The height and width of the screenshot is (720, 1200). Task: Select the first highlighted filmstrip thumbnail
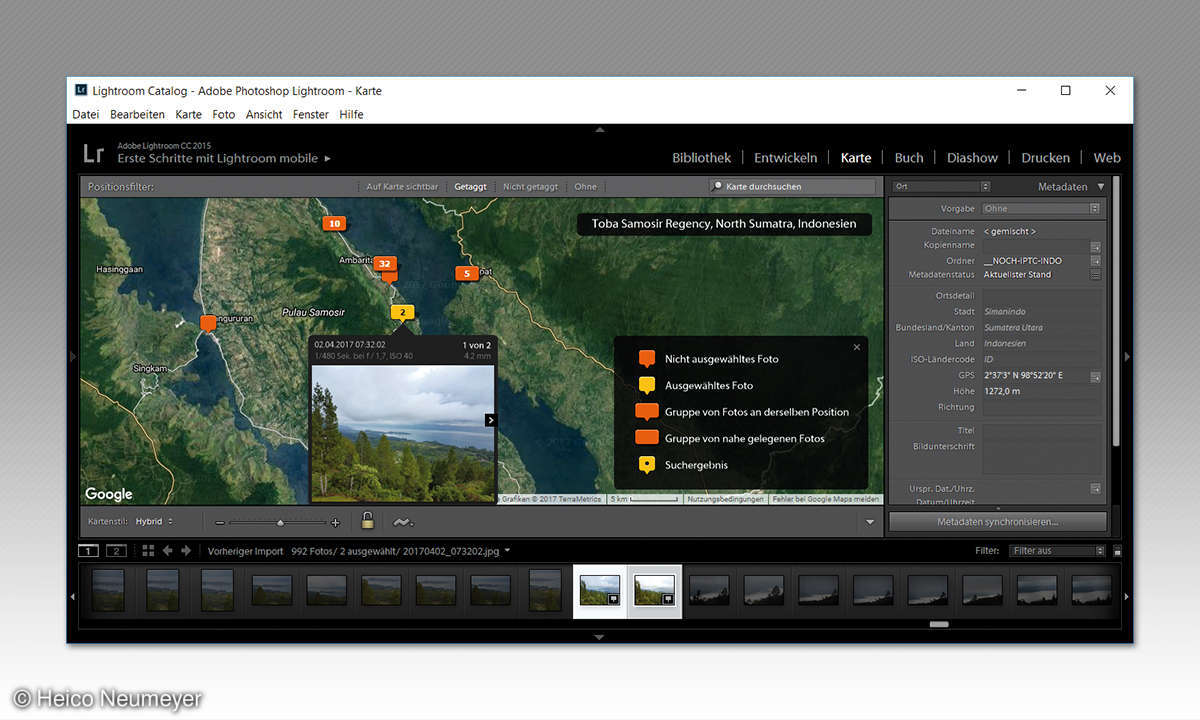(600, 590)
